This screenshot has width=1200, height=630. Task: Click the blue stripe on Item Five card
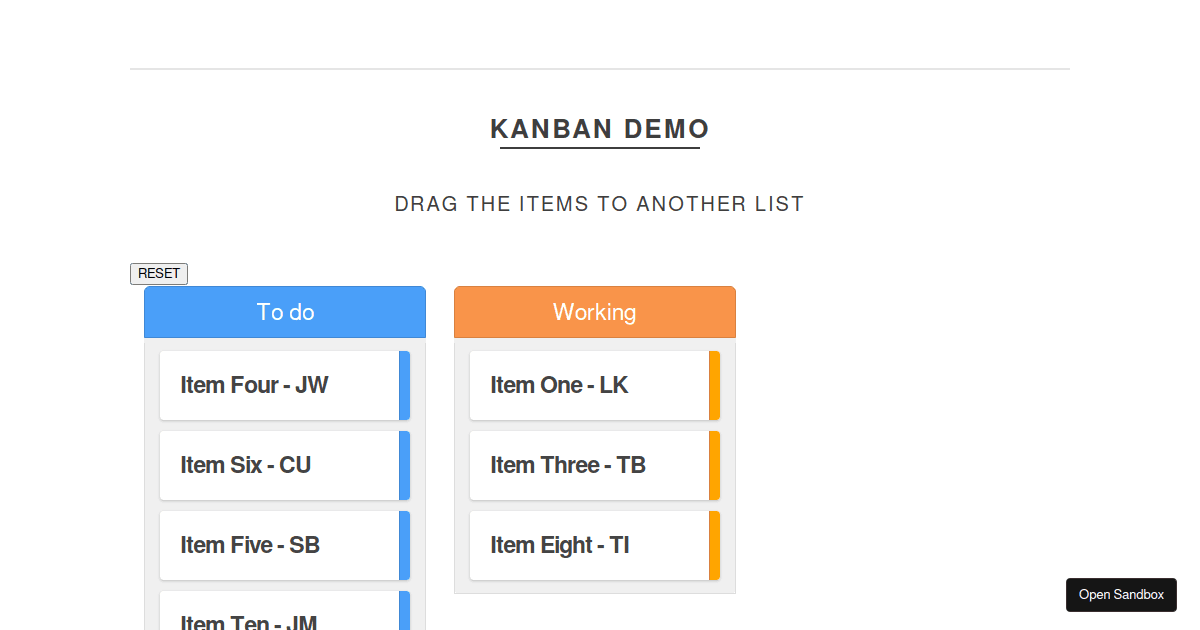(404, 545)
